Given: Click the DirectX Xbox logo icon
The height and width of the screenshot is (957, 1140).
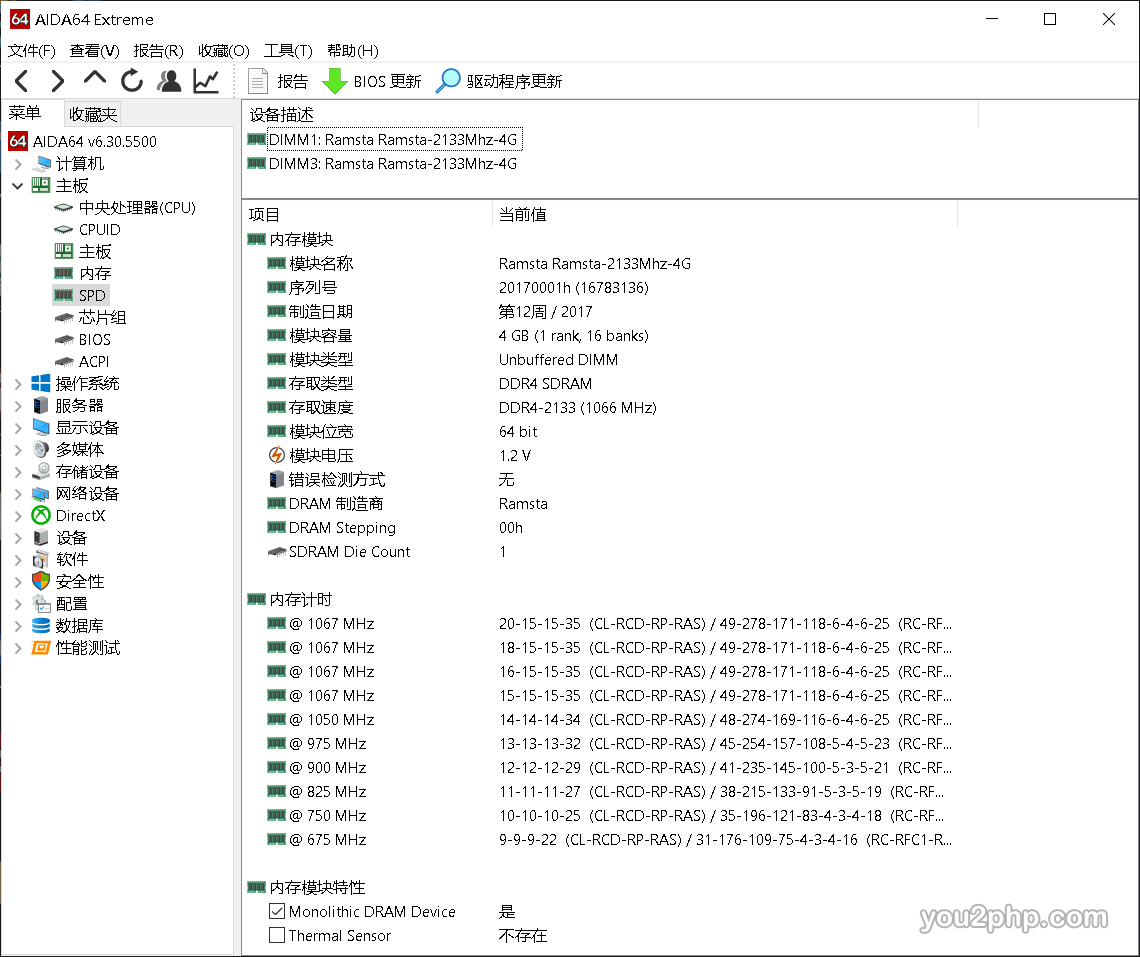Looking at the screenshot, I should click(x=41, y=516).
